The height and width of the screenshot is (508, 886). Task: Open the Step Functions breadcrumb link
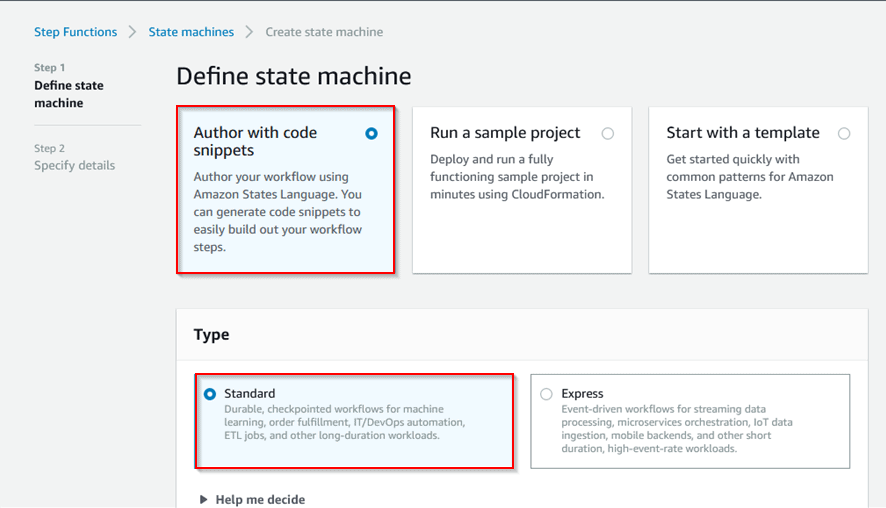(75, 32)
